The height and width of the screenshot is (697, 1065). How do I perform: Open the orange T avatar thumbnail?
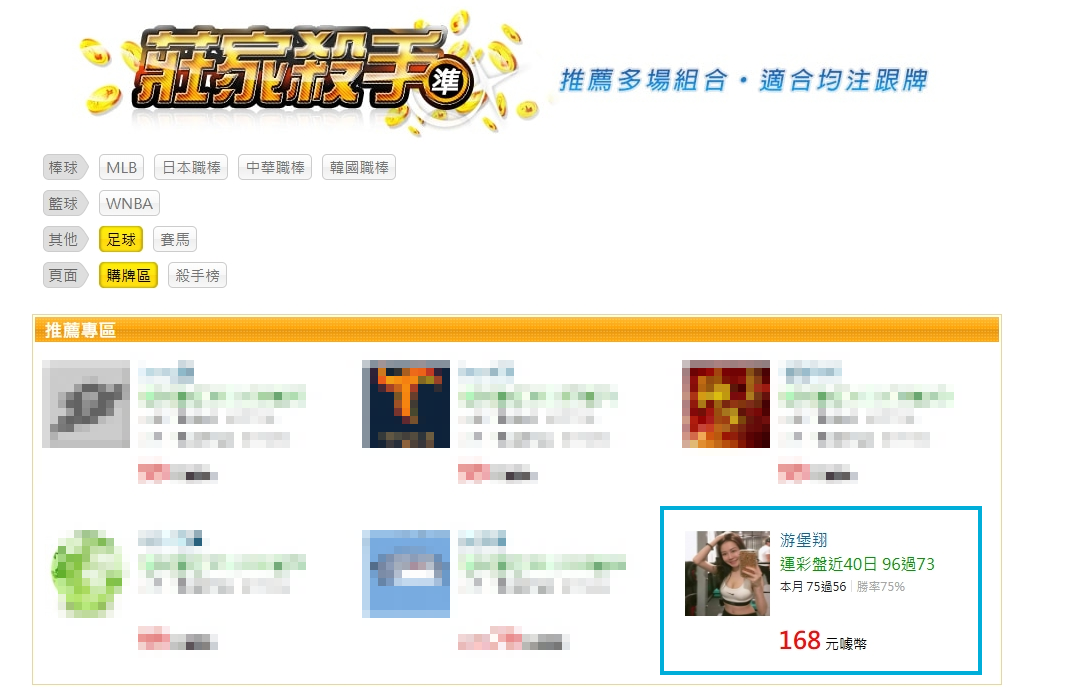(x=406, y=404)
